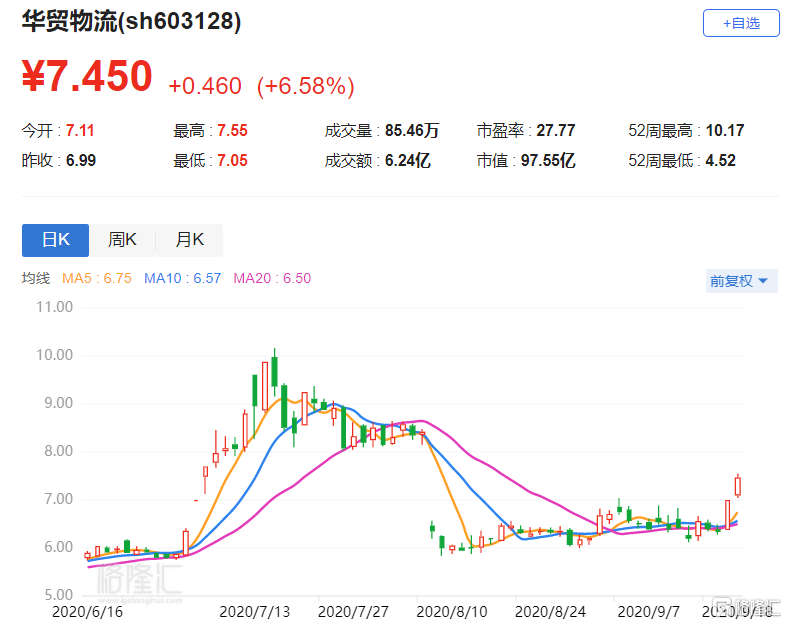Switch to 月K monthly chart tab
787x624 pixels.
click(189, 240)
